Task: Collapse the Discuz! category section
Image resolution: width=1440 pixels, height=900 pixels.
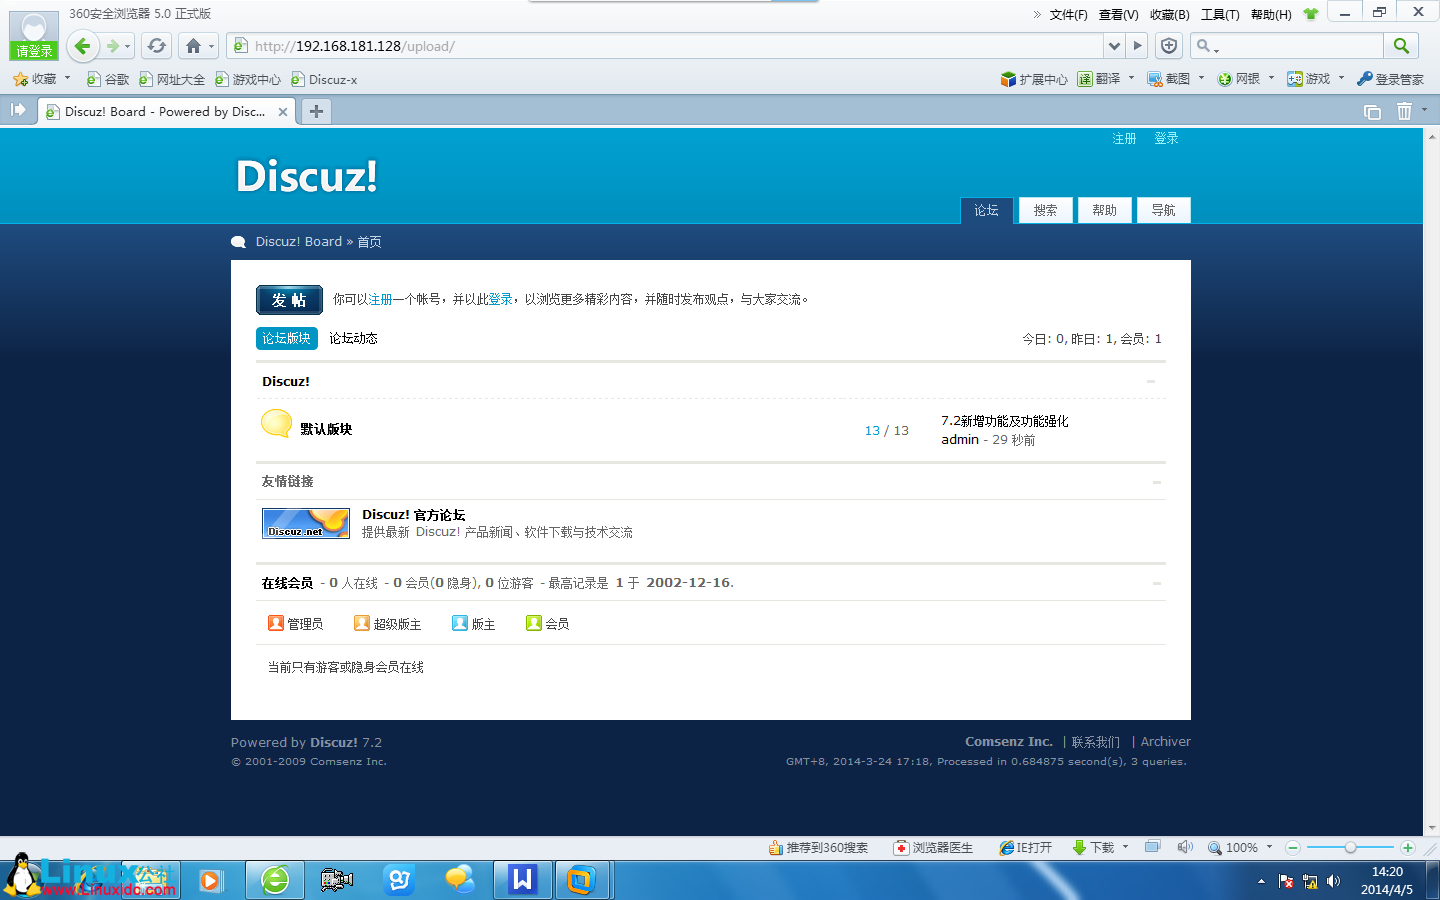Action: coord(1150,381)
